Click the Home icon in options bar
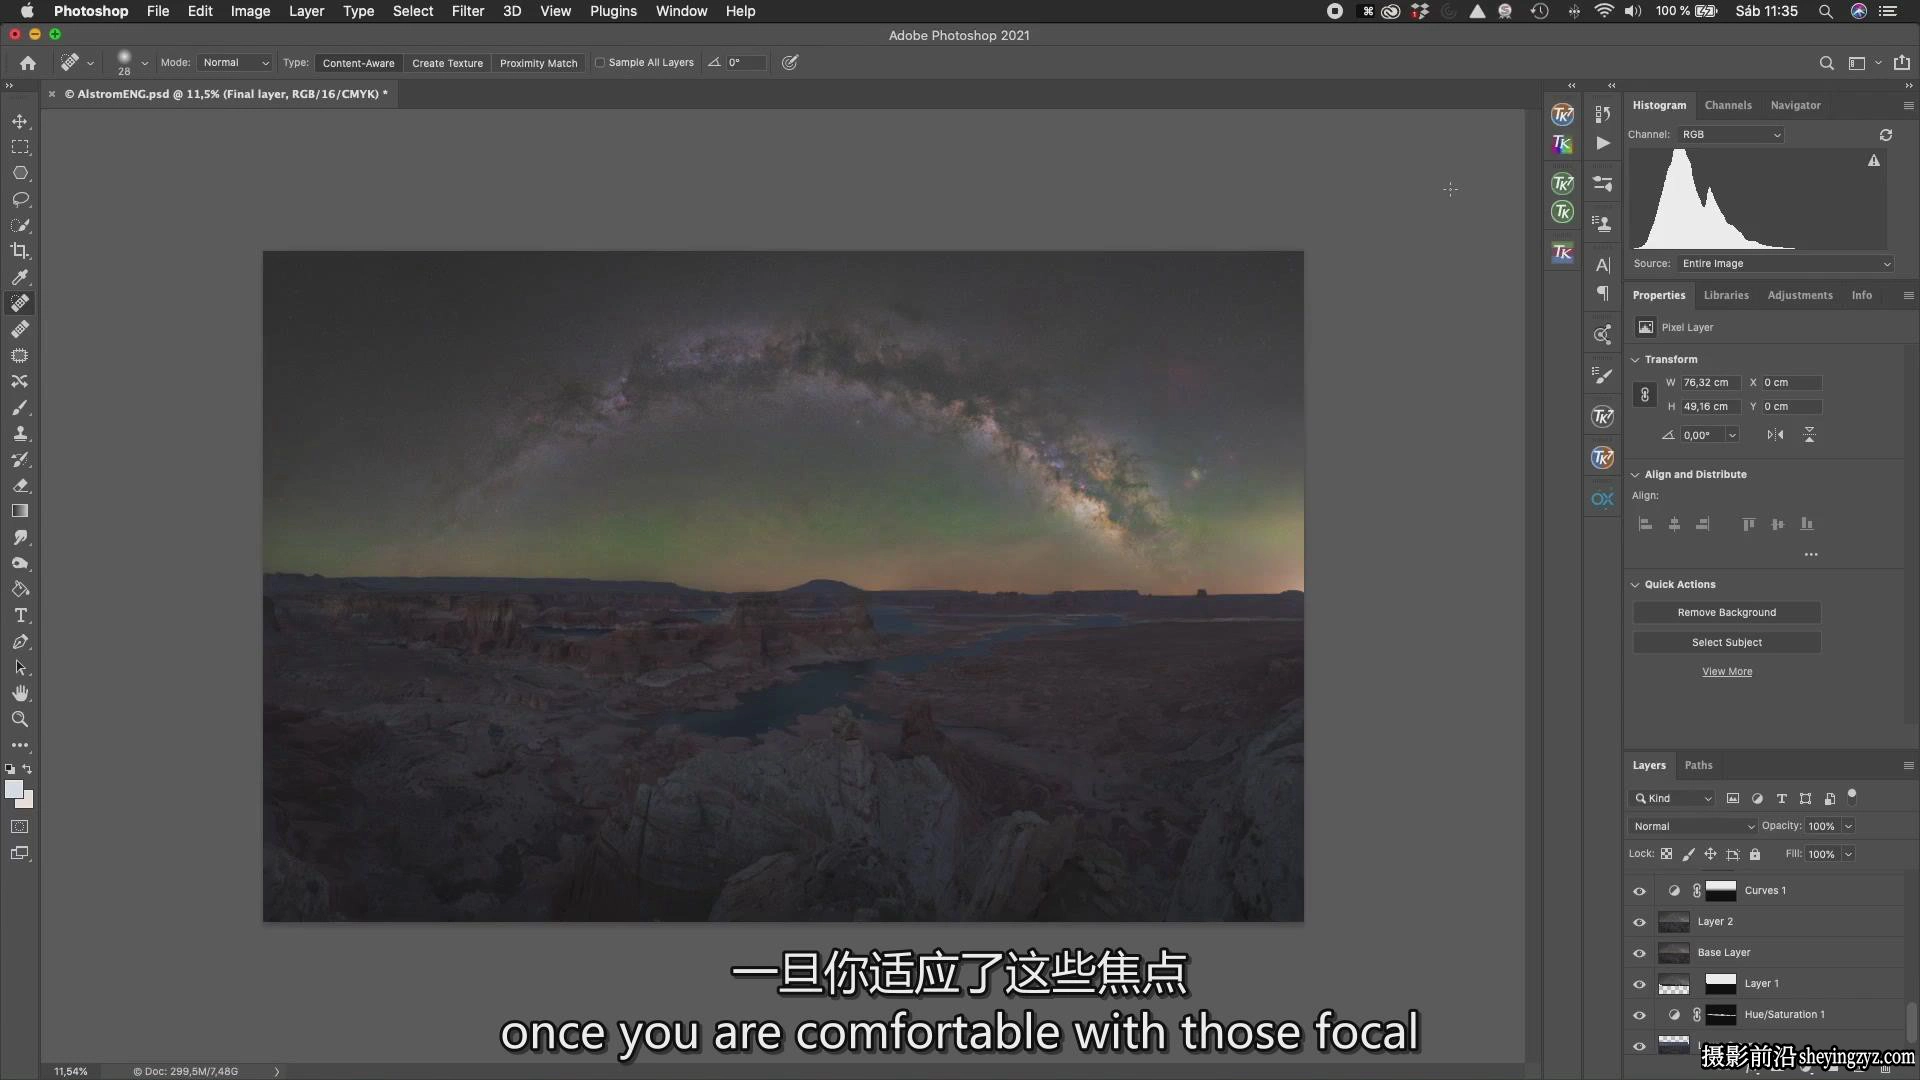Image resolution: width=1920 pixels, height=1080 pixels. point(28,63)
